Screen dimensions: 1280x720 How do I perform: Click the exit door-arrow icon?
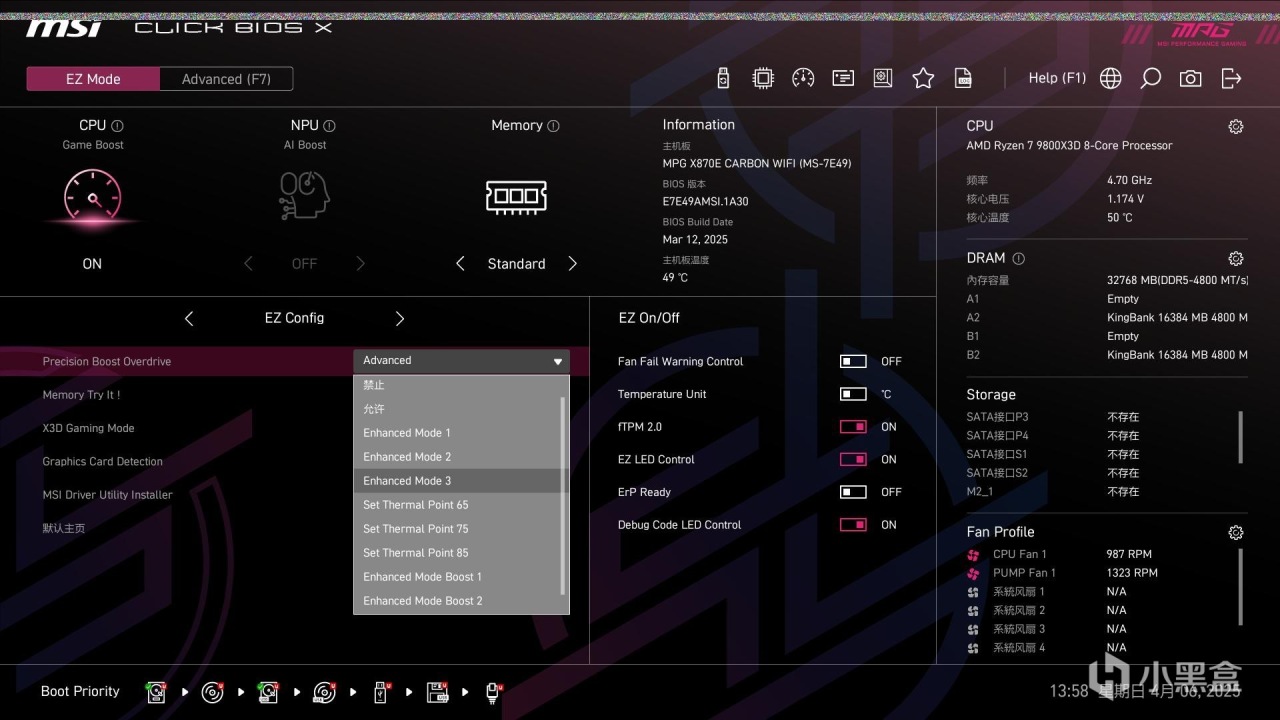(1231, 78)
